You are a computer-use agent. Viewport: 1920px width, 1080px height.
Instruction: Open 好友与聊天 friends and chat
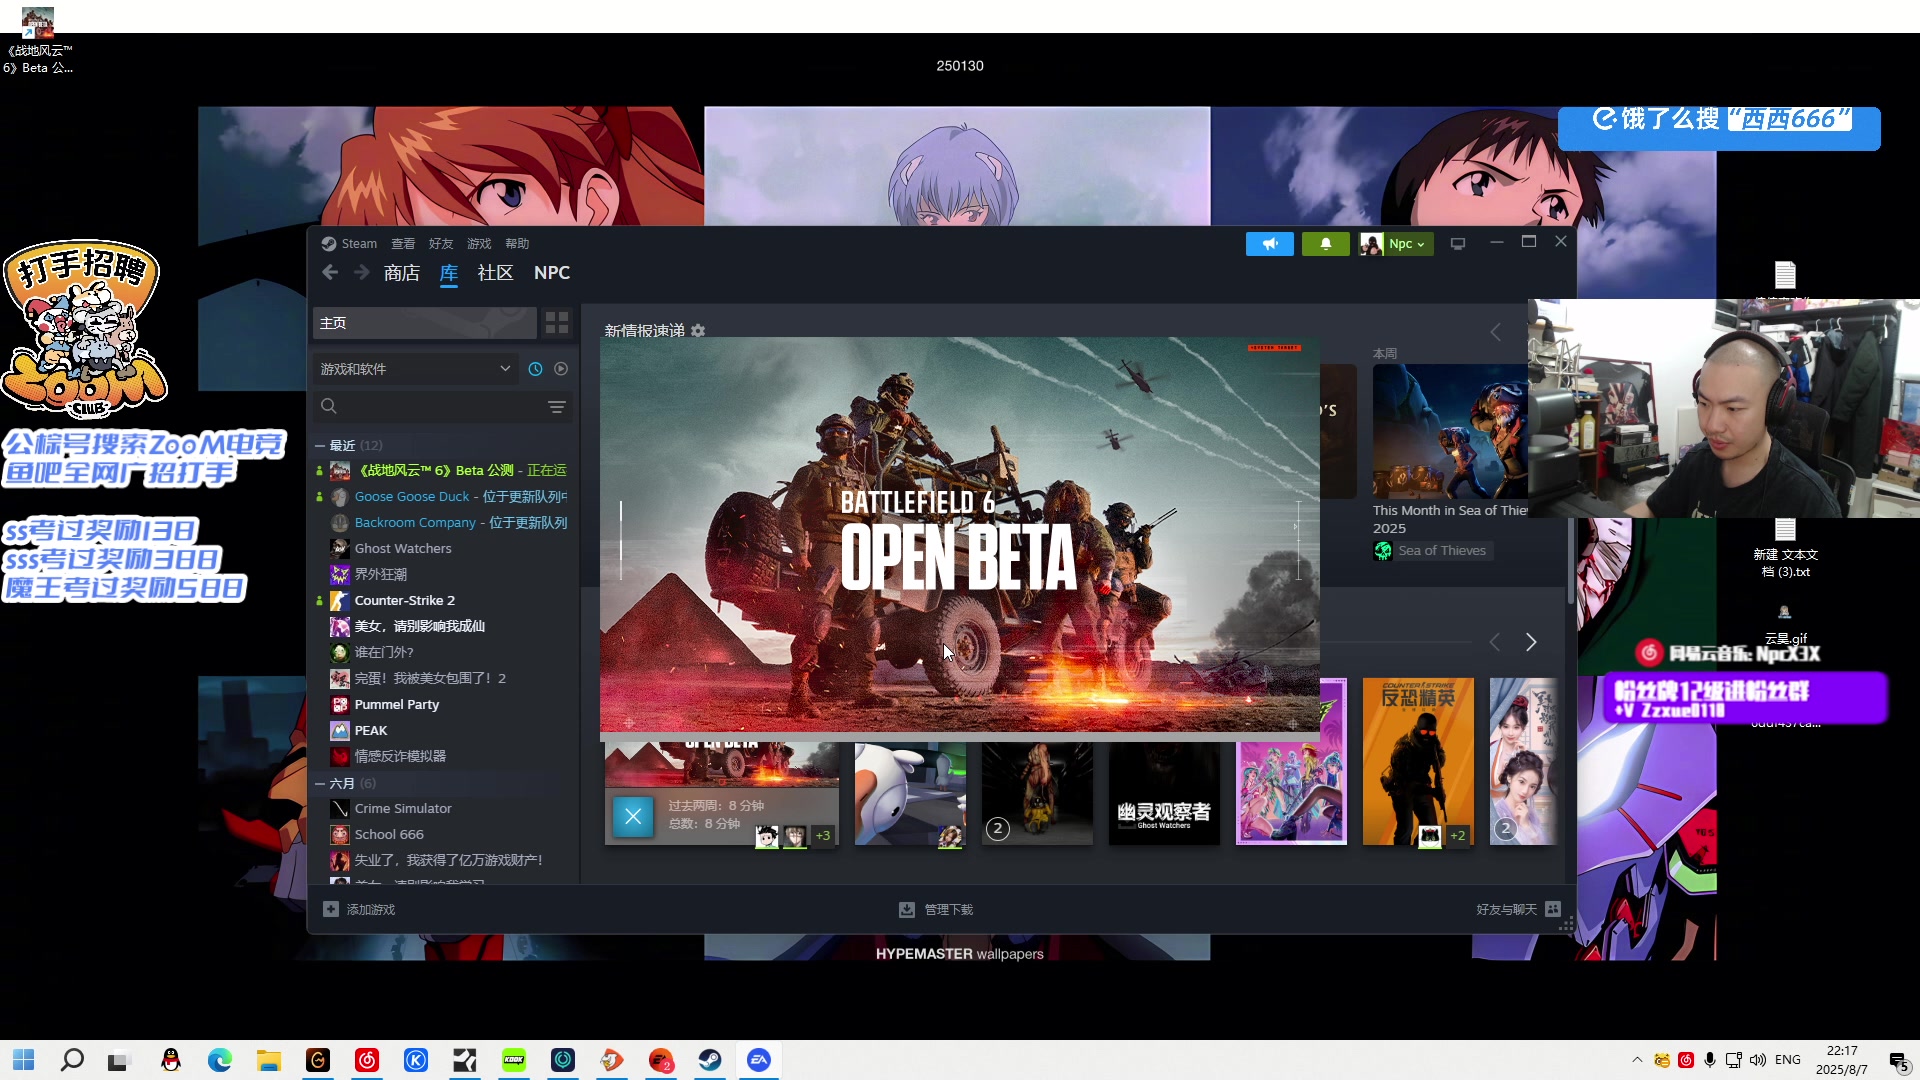tap(1518, 910)
